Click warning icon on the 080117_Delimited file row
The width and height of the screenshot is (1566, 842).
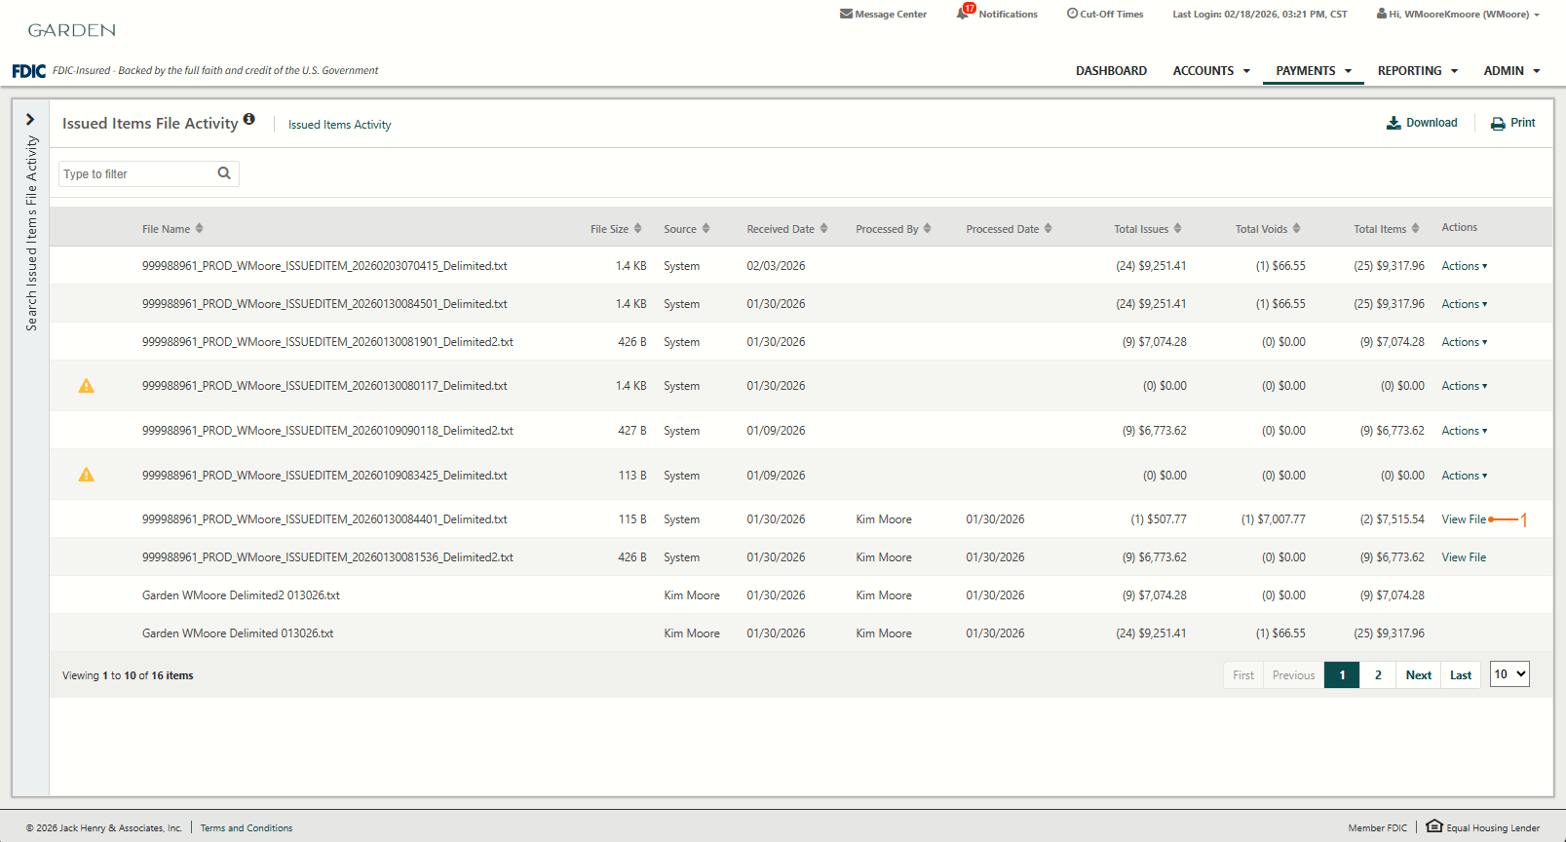[x=87, y=386]
